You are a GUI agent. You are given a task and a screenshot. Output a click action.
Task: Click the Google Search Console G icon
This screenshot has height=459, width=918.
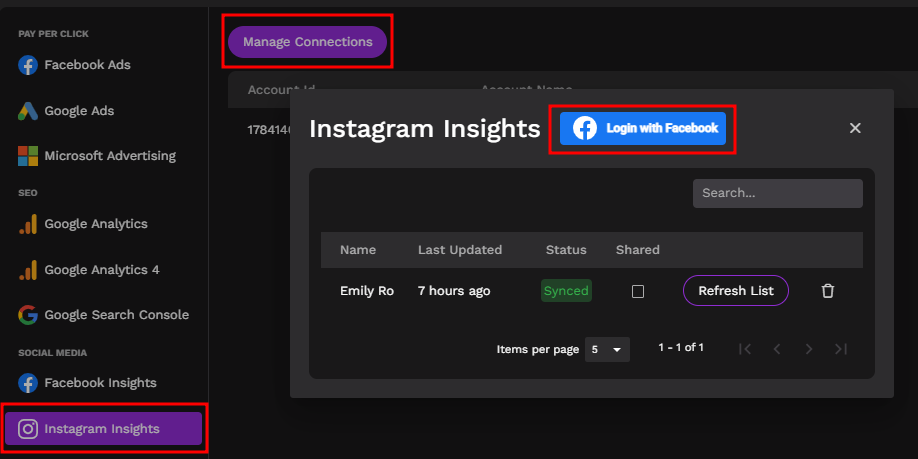point(28,315)
